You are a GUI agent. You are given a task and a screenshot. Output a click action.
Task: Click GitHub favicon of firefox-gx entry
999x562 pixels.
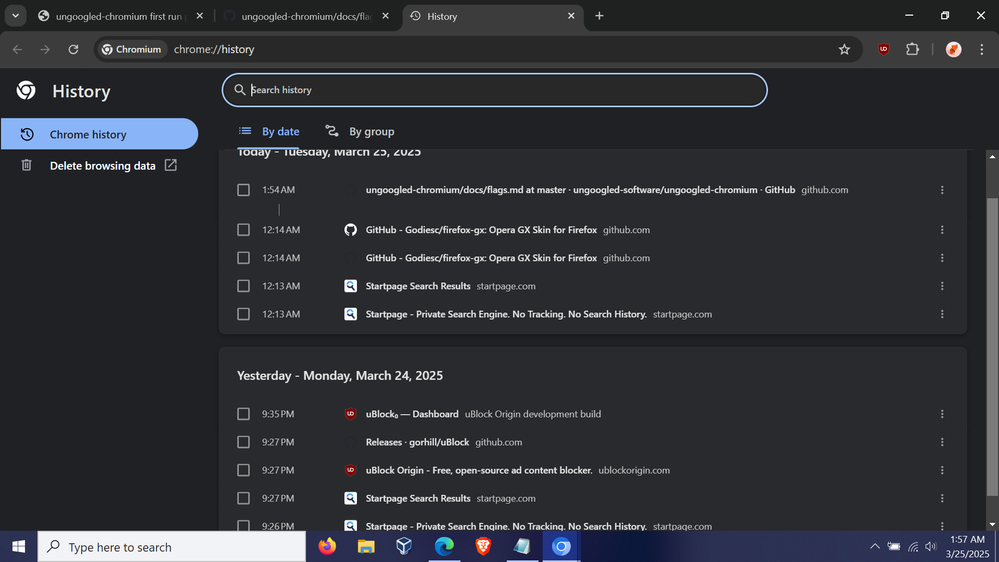(350, 230)
